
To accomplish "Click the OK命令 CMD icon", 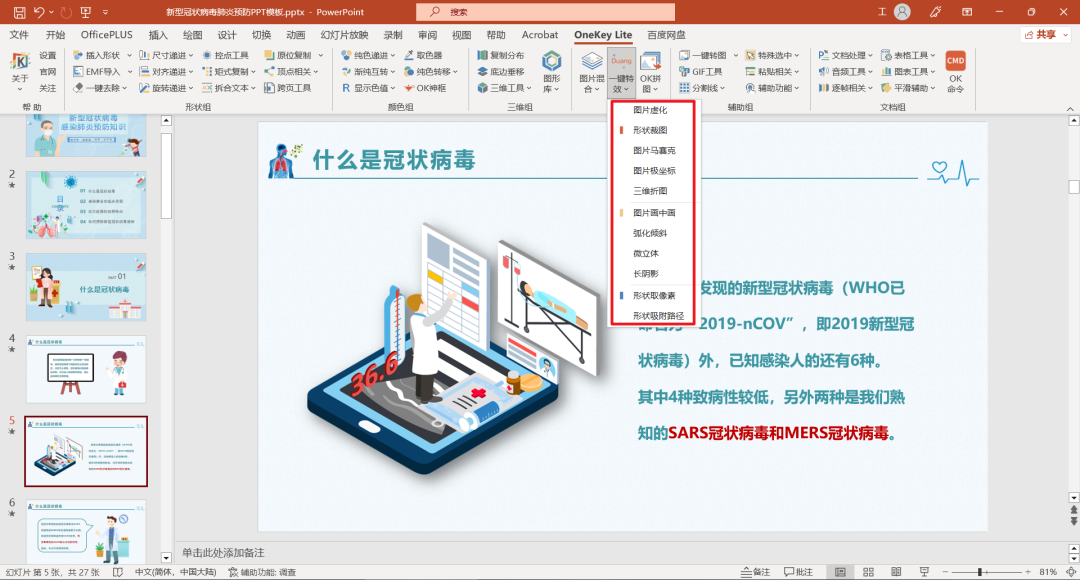I will click(x=955, y=61).
